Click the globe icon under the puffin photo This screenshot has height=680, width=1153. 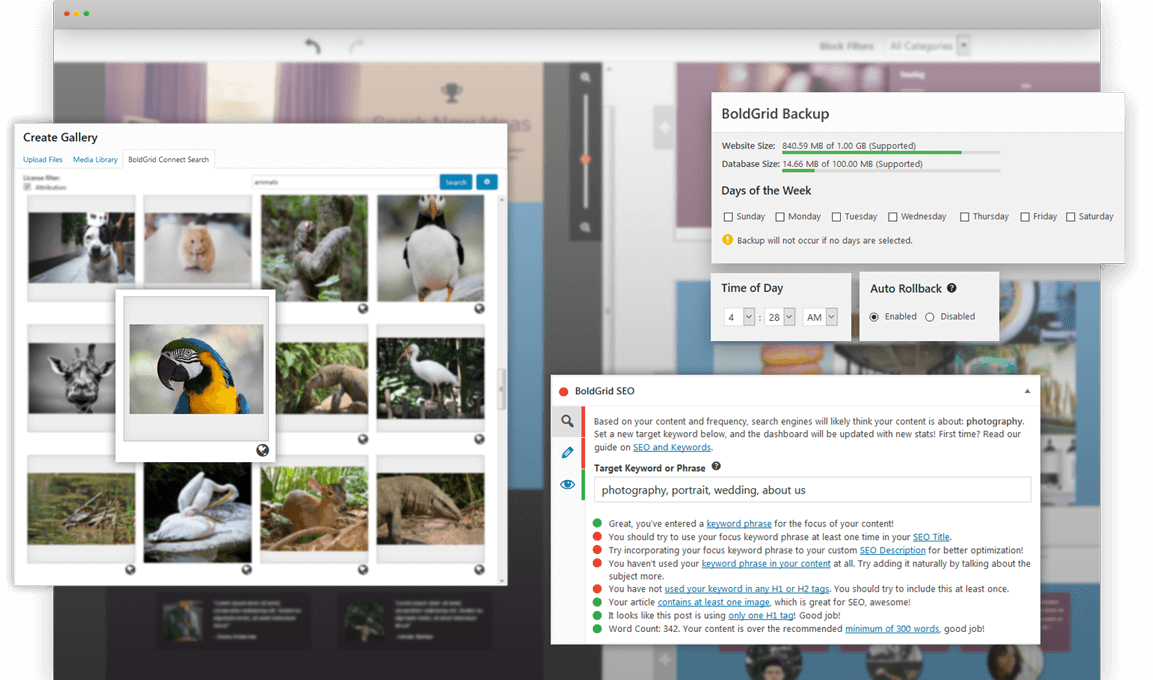[479, 309]
